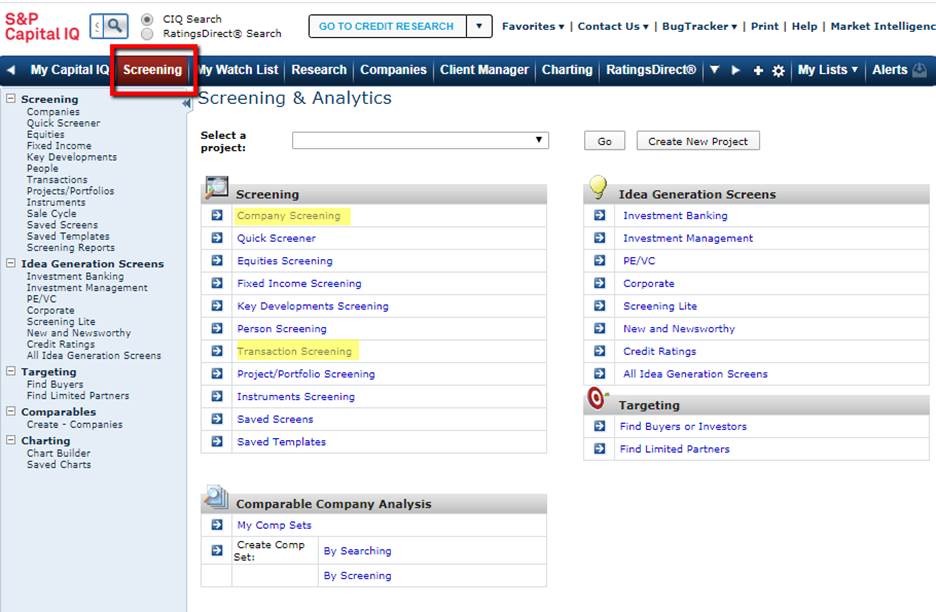This screenshot has height=612, width=936.
Task: Open the Favorites dropdown menu
Action: 532,26
